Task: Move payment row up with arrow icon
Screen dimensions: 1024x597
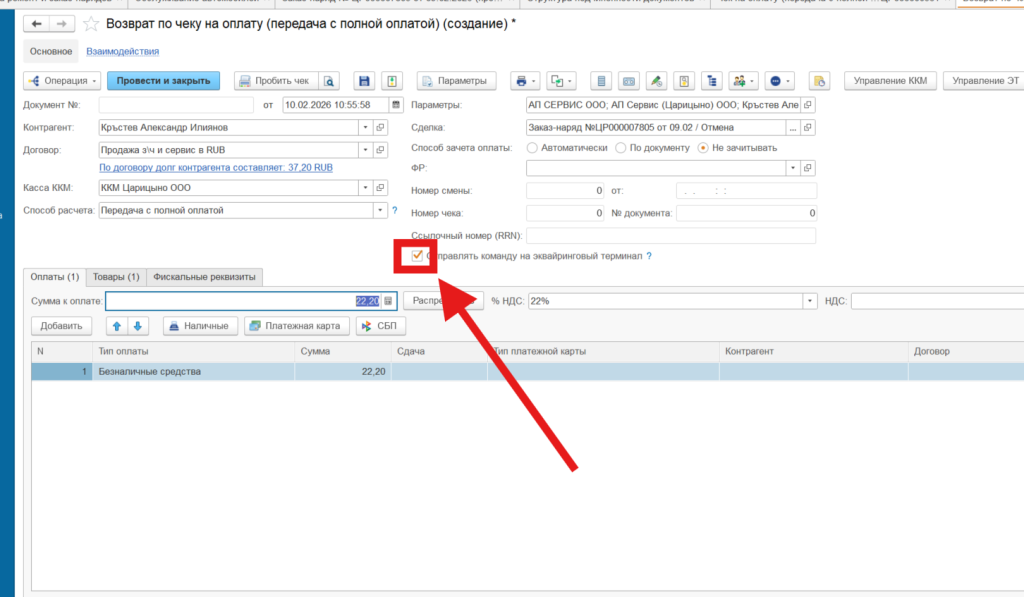Action: click(116, 326)
